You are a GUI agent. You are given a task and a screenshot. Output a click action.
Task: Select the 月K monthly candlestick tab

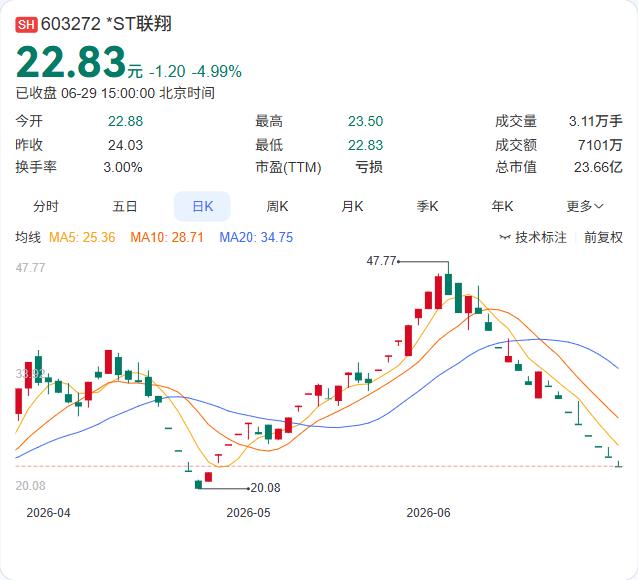[352, 206]
